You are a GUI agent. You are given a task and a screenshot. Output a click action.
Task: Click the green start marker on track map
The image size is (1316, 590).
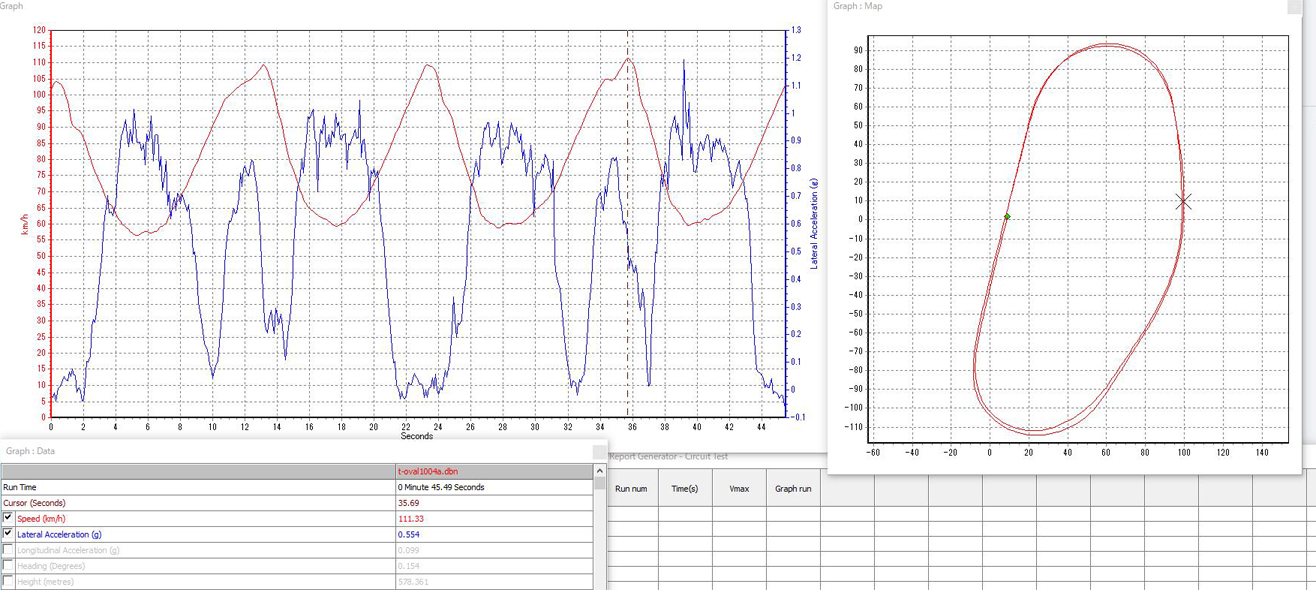point(1007,217)
